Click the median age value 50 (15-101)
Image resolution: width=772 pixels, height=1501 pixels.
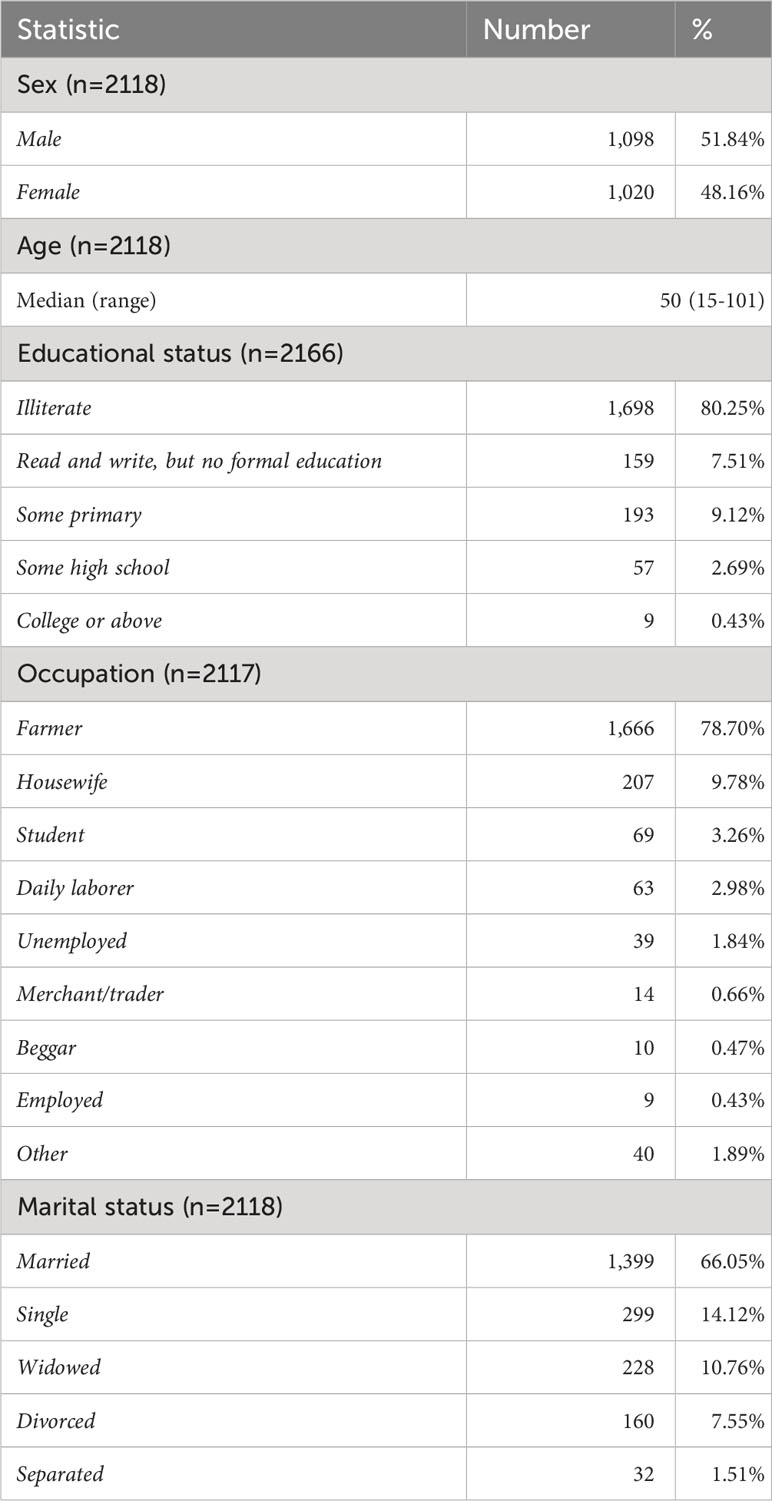click(704, 299)
